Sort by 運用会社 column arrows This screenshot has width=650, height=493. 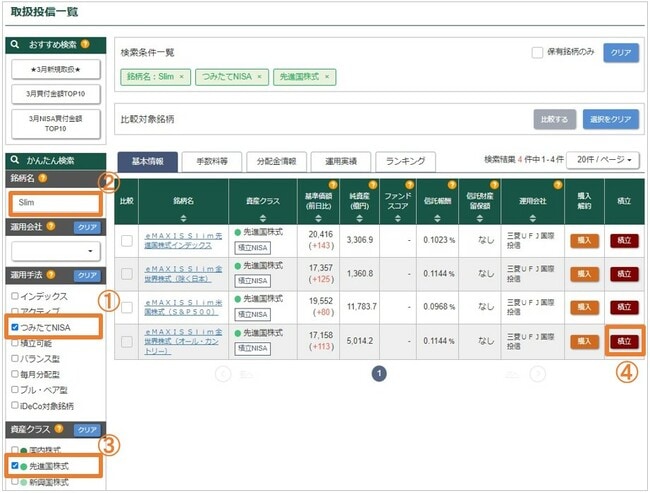click(x=533, y=218)
